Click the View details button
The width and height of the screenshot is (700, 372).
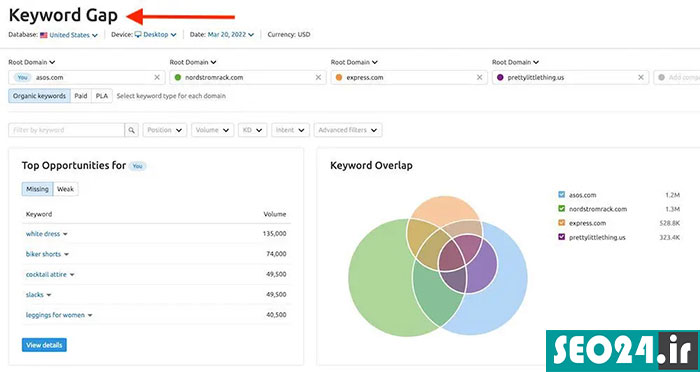44,345
